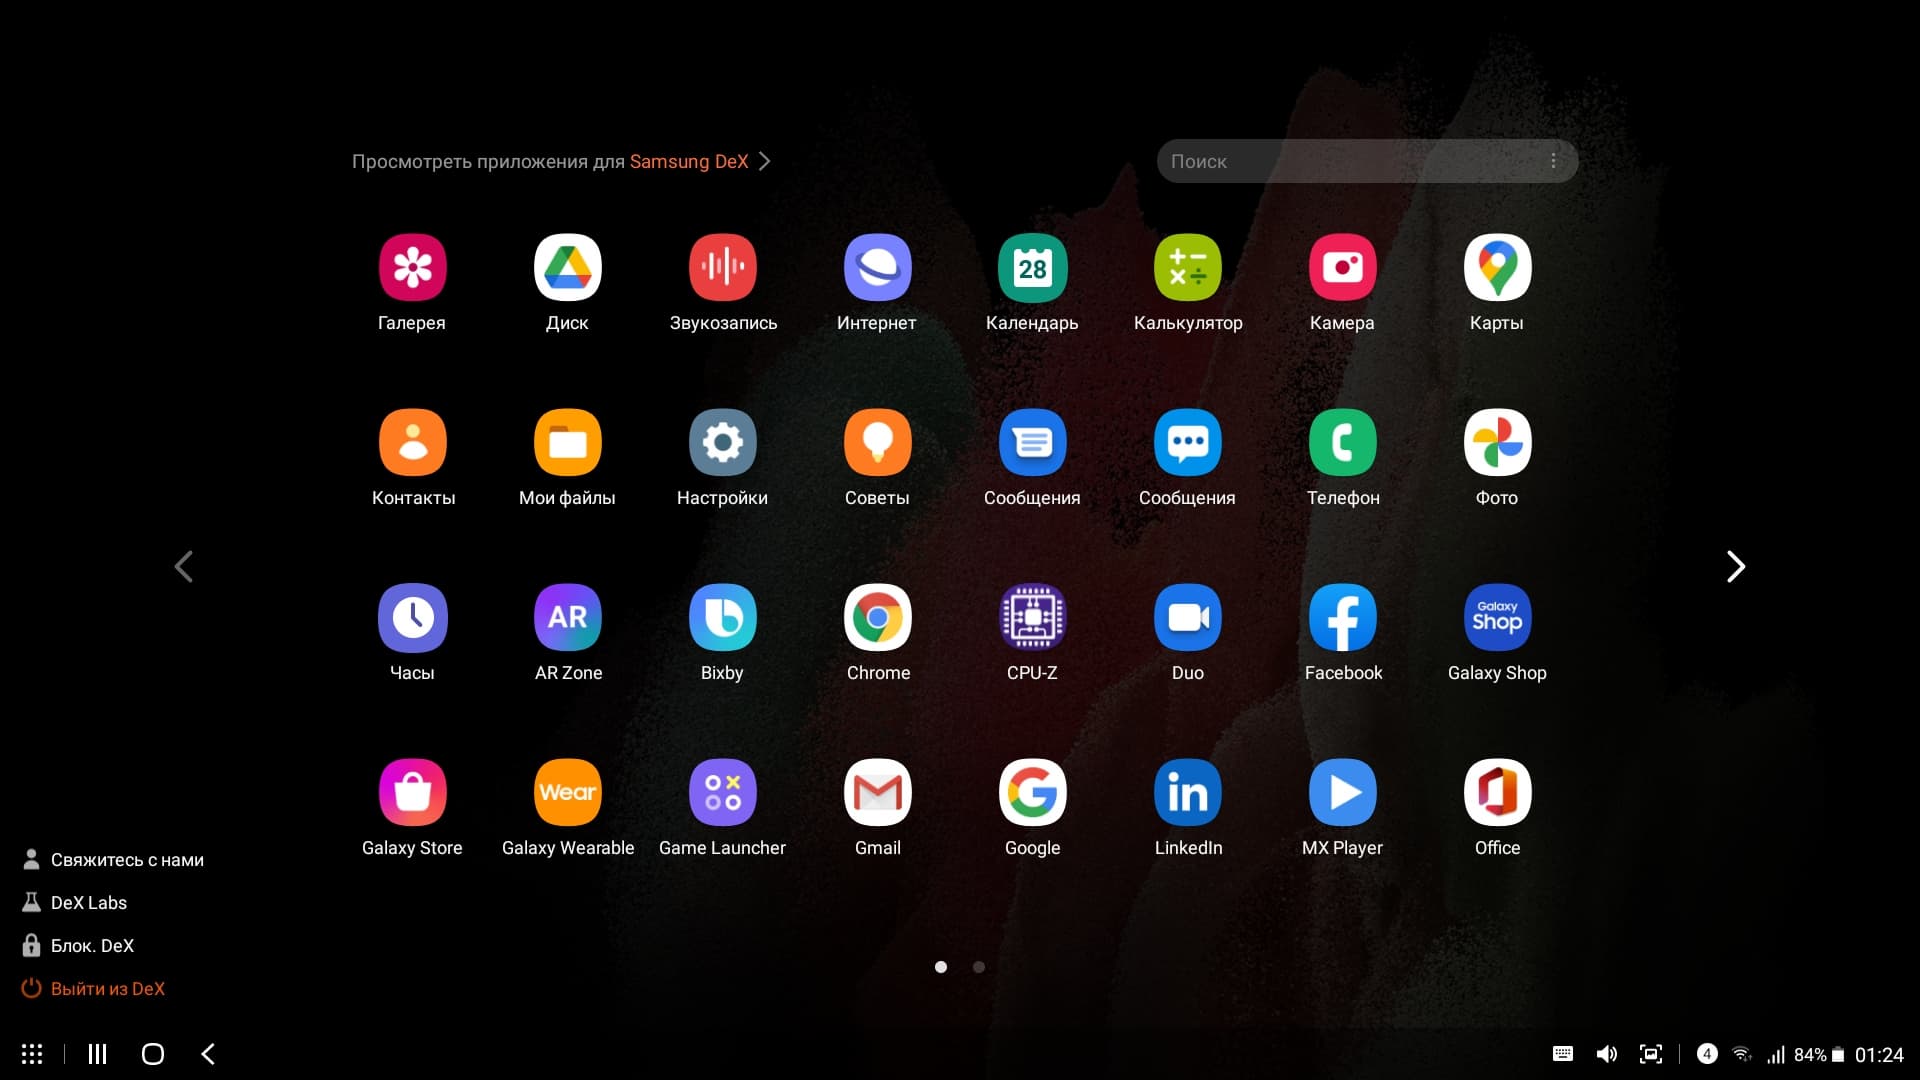This screenshot has height=1080, width=1920.
Task: Open Game Launcher app icon
Action: (722, 793)
